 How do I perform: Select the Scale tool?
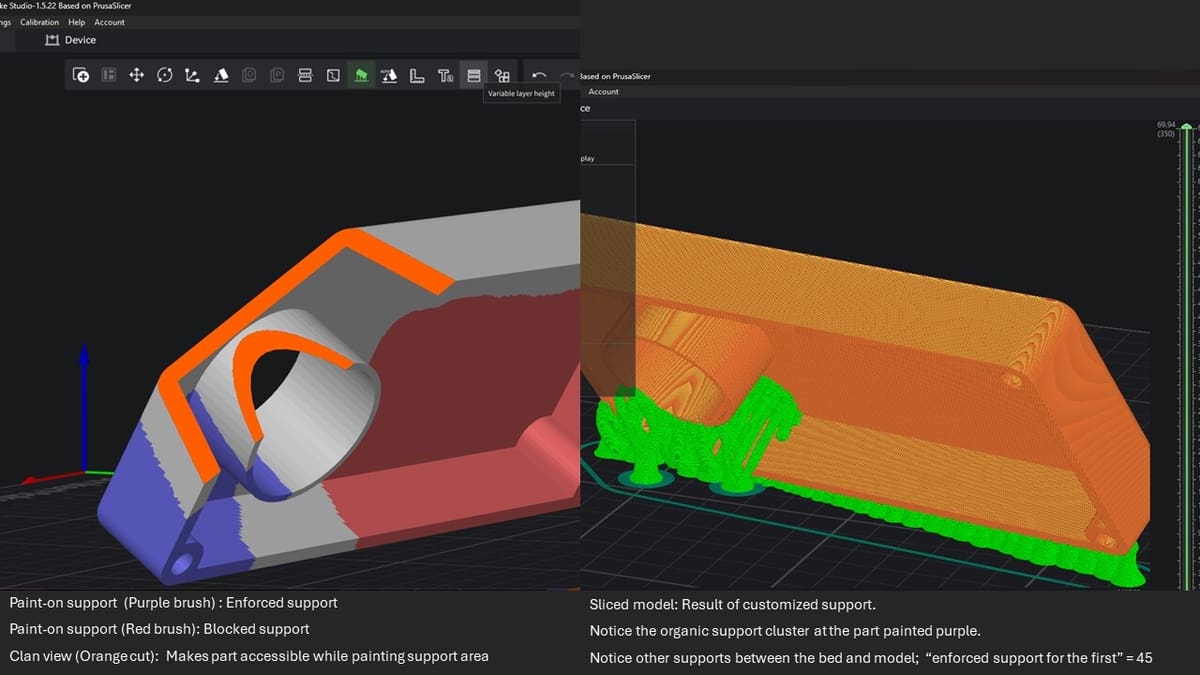click(x=192, y=75)
